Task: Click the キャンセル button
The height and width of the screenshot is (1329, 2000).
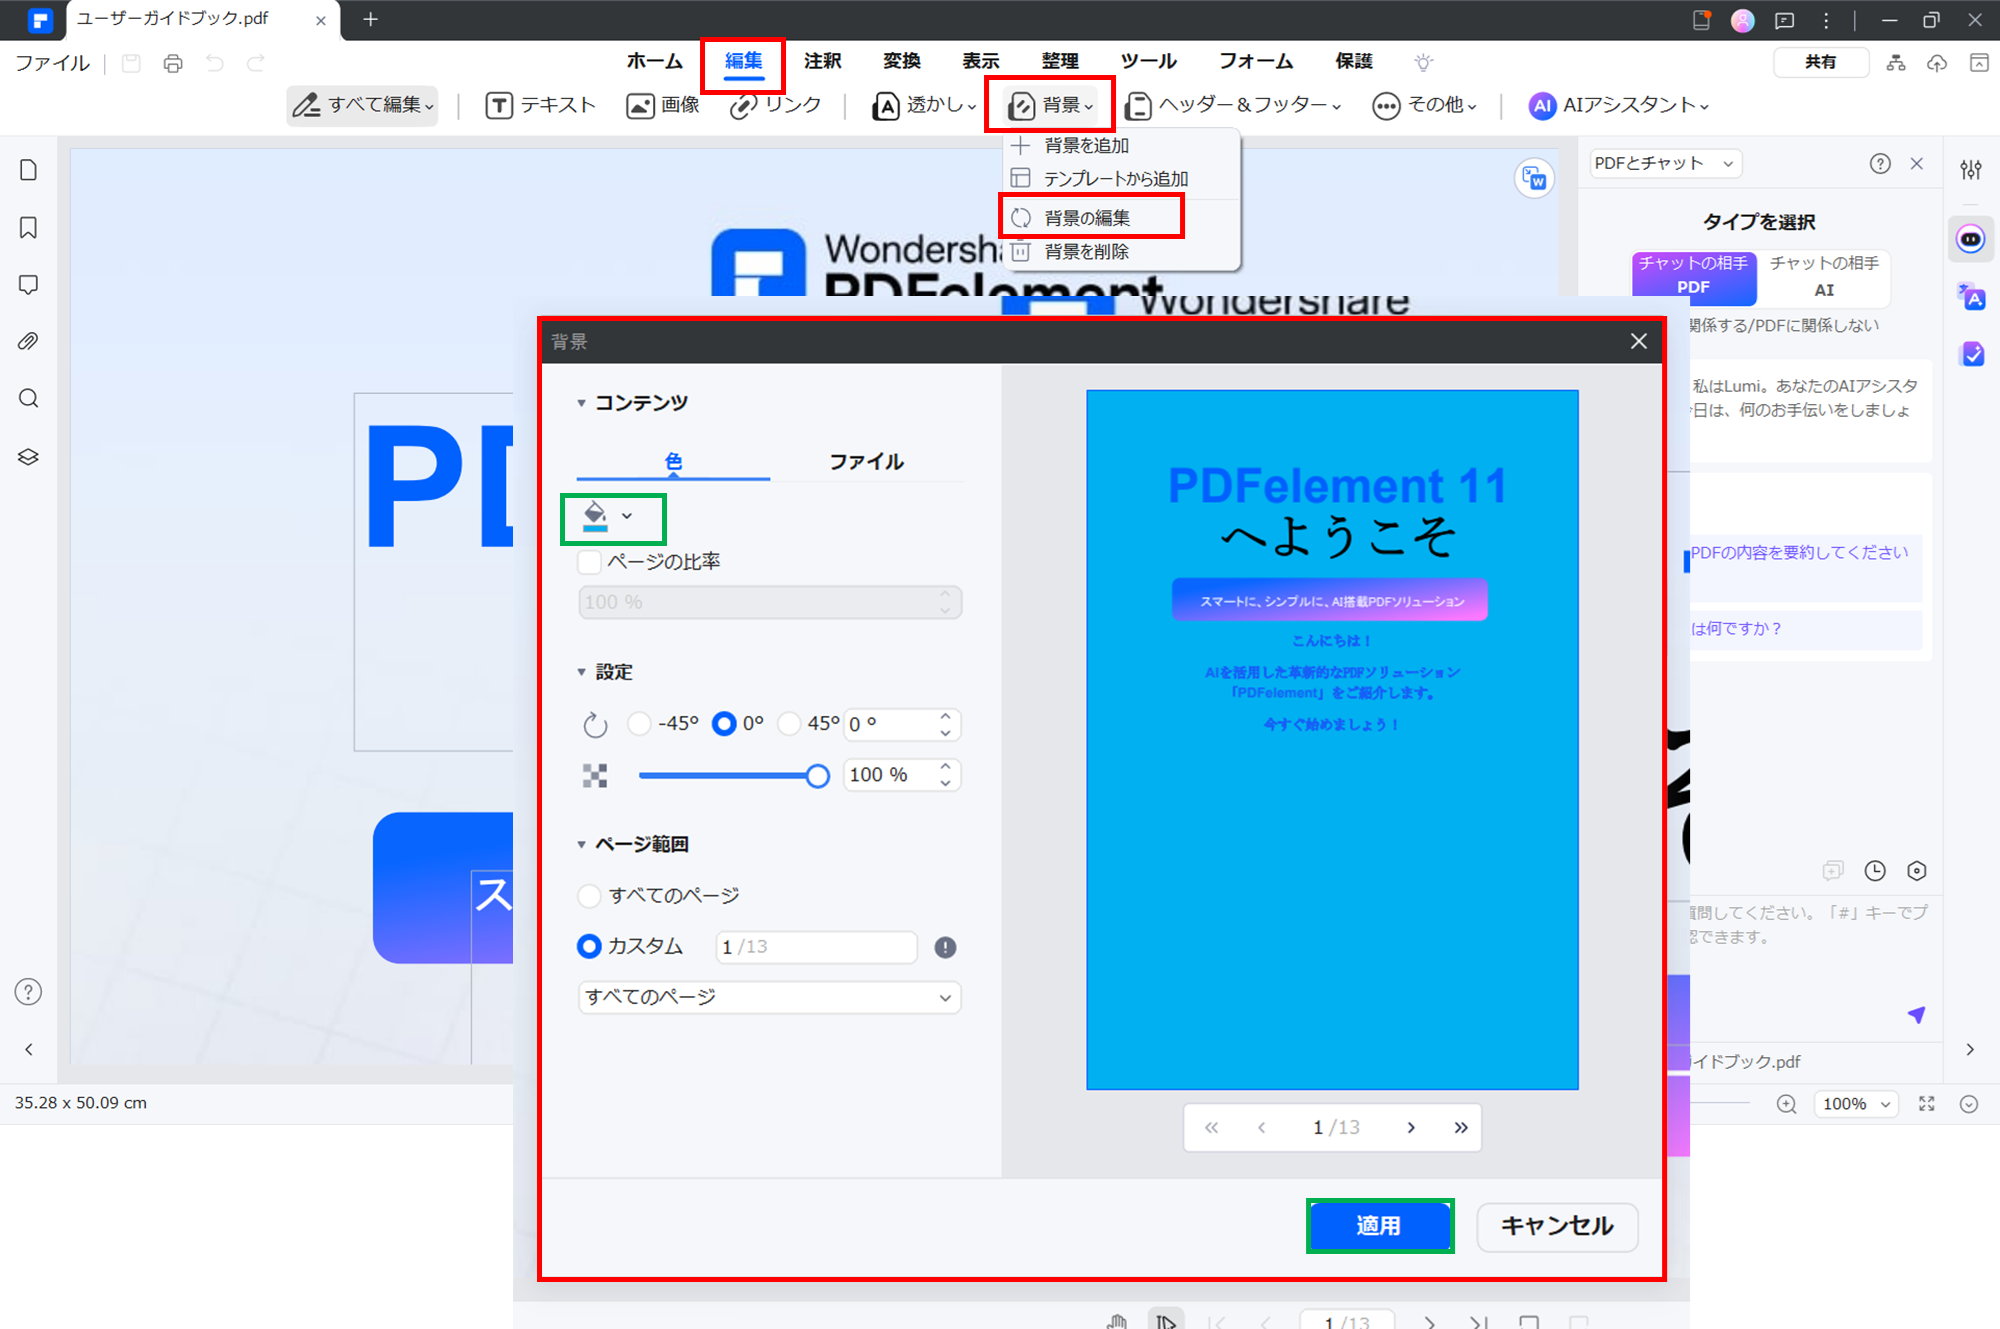Action: (1557, 1226)
